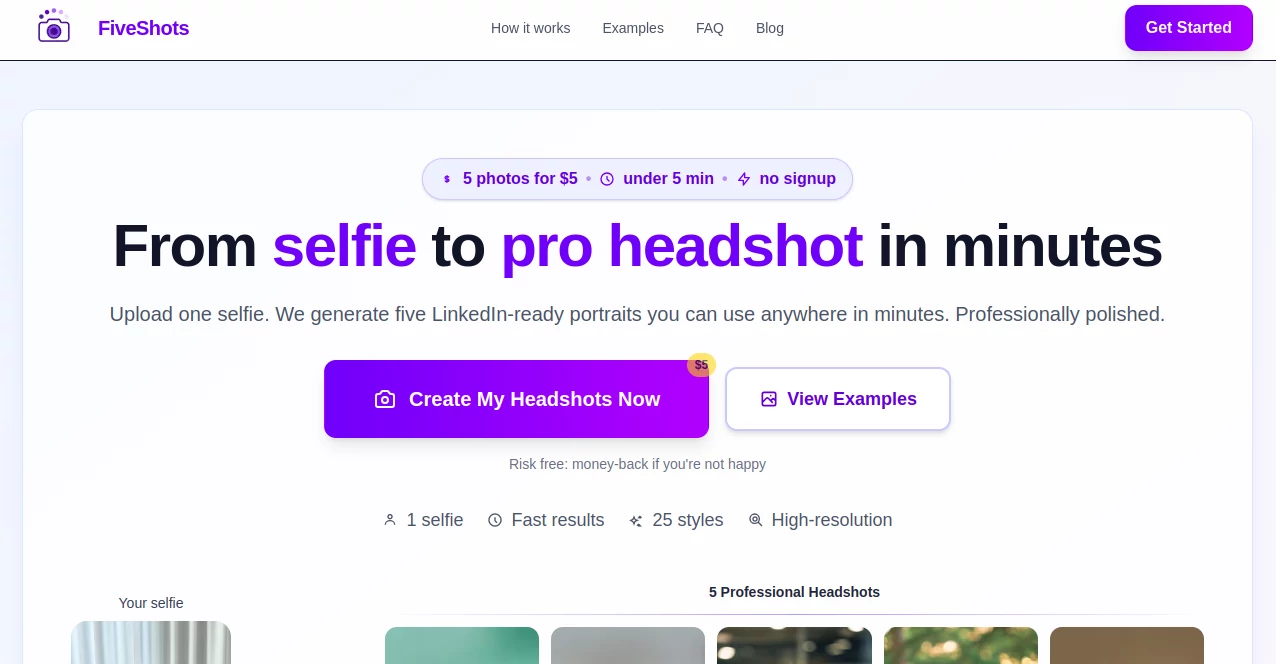
Task: Click the lightning icon beside "no signup"
Action: (743, 179)
